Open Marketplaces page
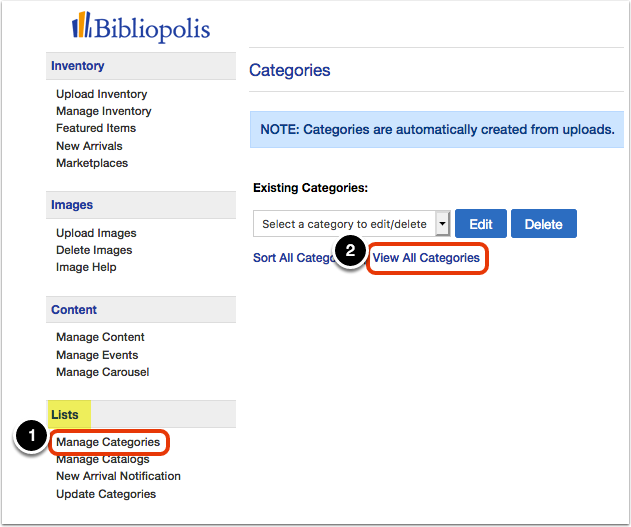This screenshot has height=527, width=631. [x=92, y=163]
